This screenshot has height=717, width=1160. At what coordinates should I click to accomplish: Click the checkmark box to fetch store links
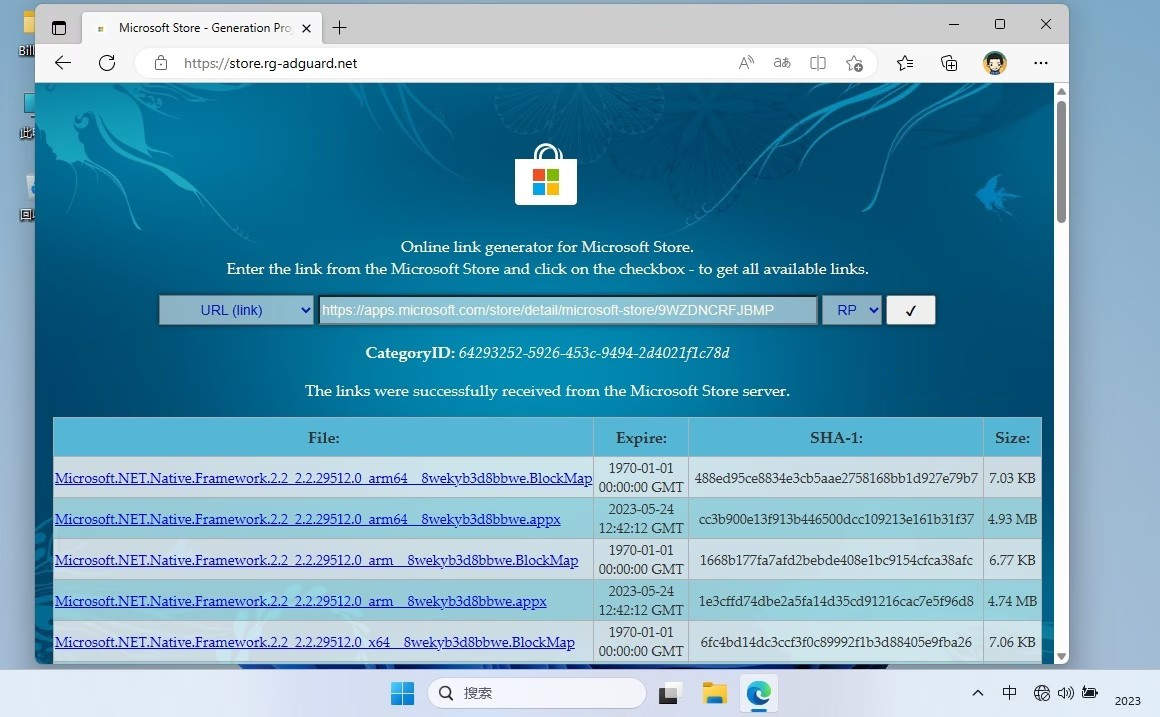pyautogui.click(x=910, y=310)
